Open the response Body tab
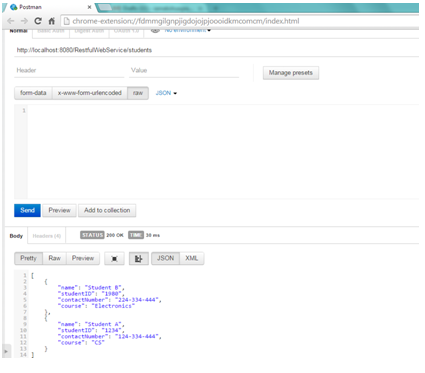 click(16, 236)
